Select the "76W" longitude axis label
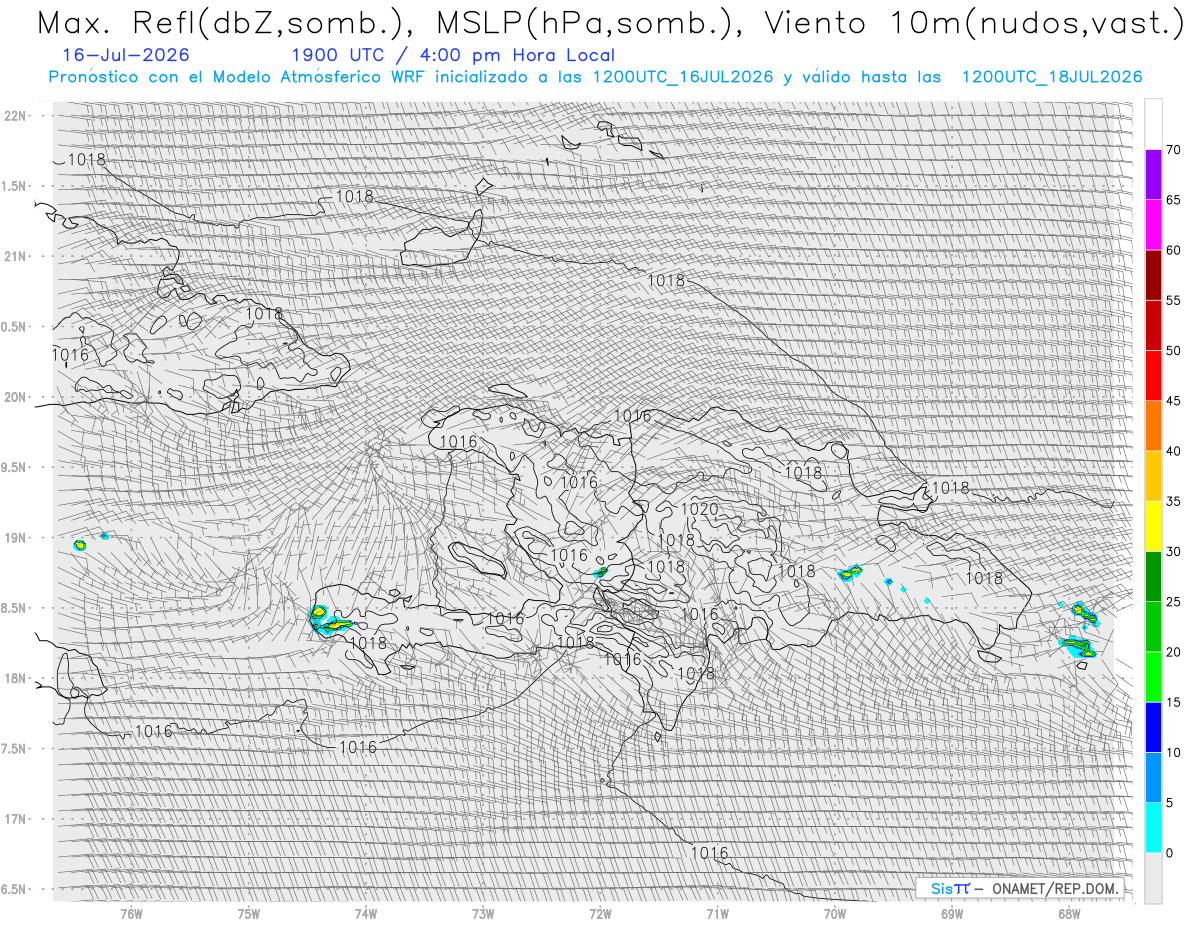This screenshot has width=1200, height=927. [131, 913]
